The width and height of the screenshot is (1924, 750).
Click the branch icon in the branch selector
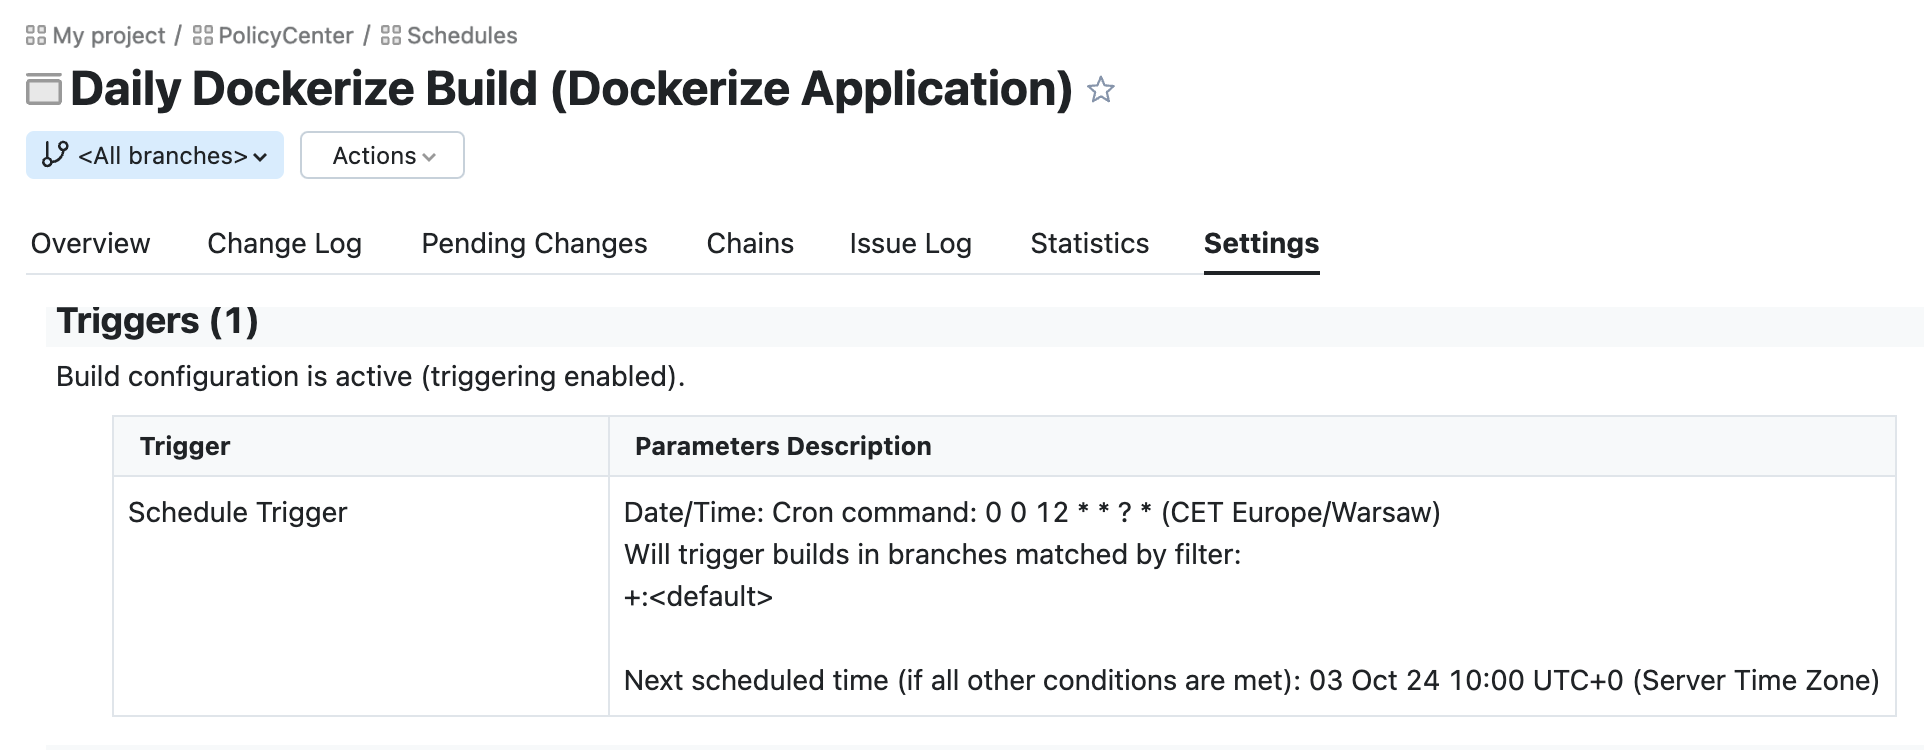click(55, 155)
